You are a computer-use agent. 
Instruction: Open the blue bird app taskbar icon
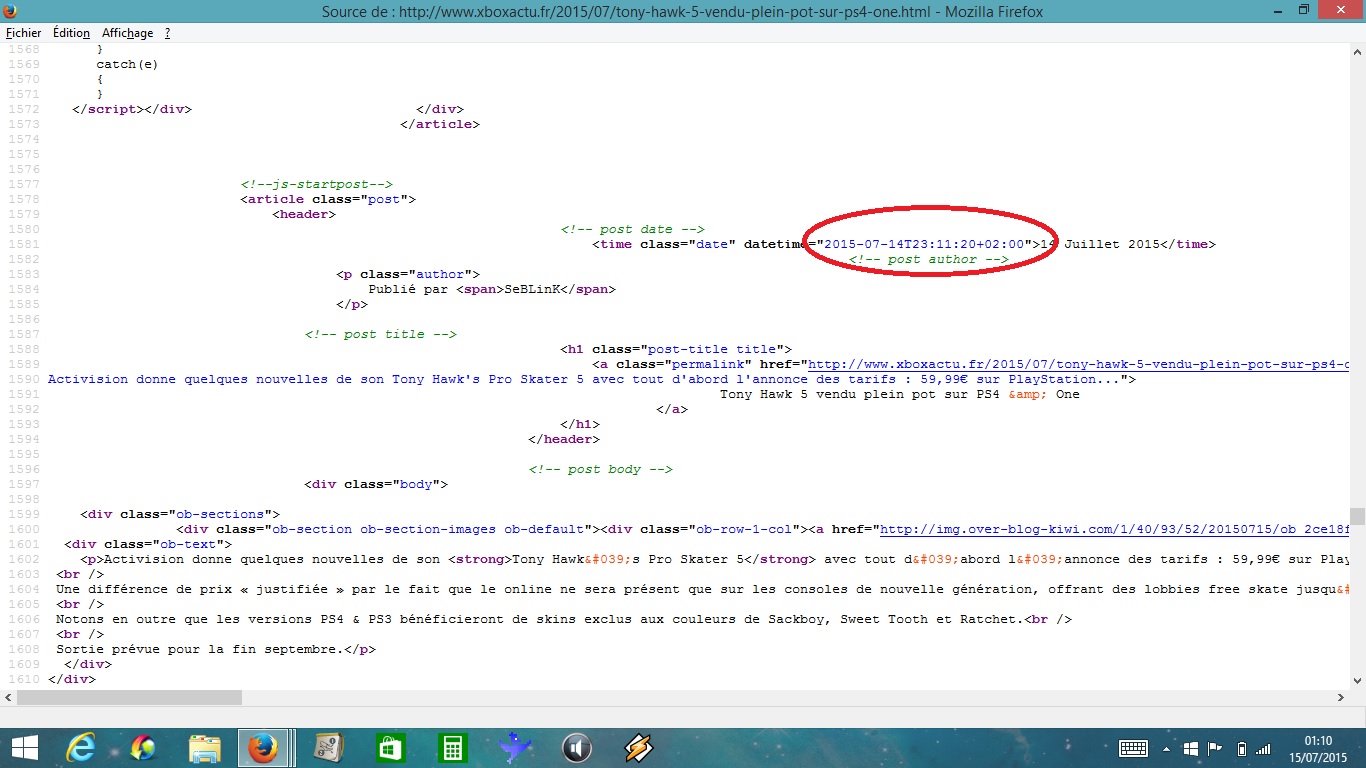pyautogui.click(x=514, y=748)
